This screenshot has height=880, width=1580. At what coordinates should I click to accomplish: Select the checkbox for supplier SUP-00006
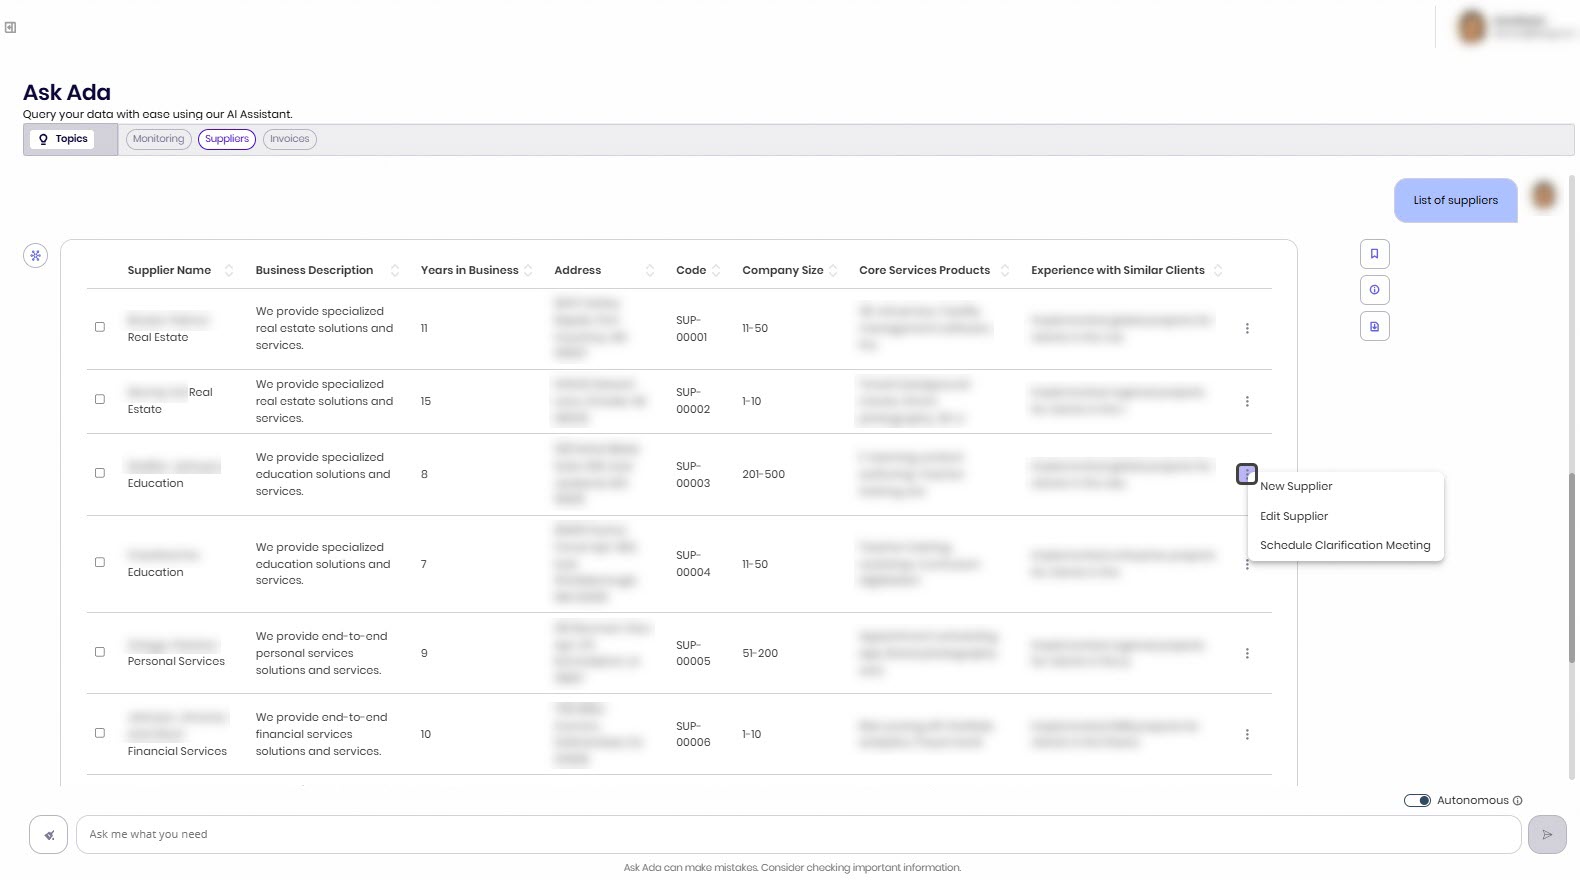click(x=100, y=733)
